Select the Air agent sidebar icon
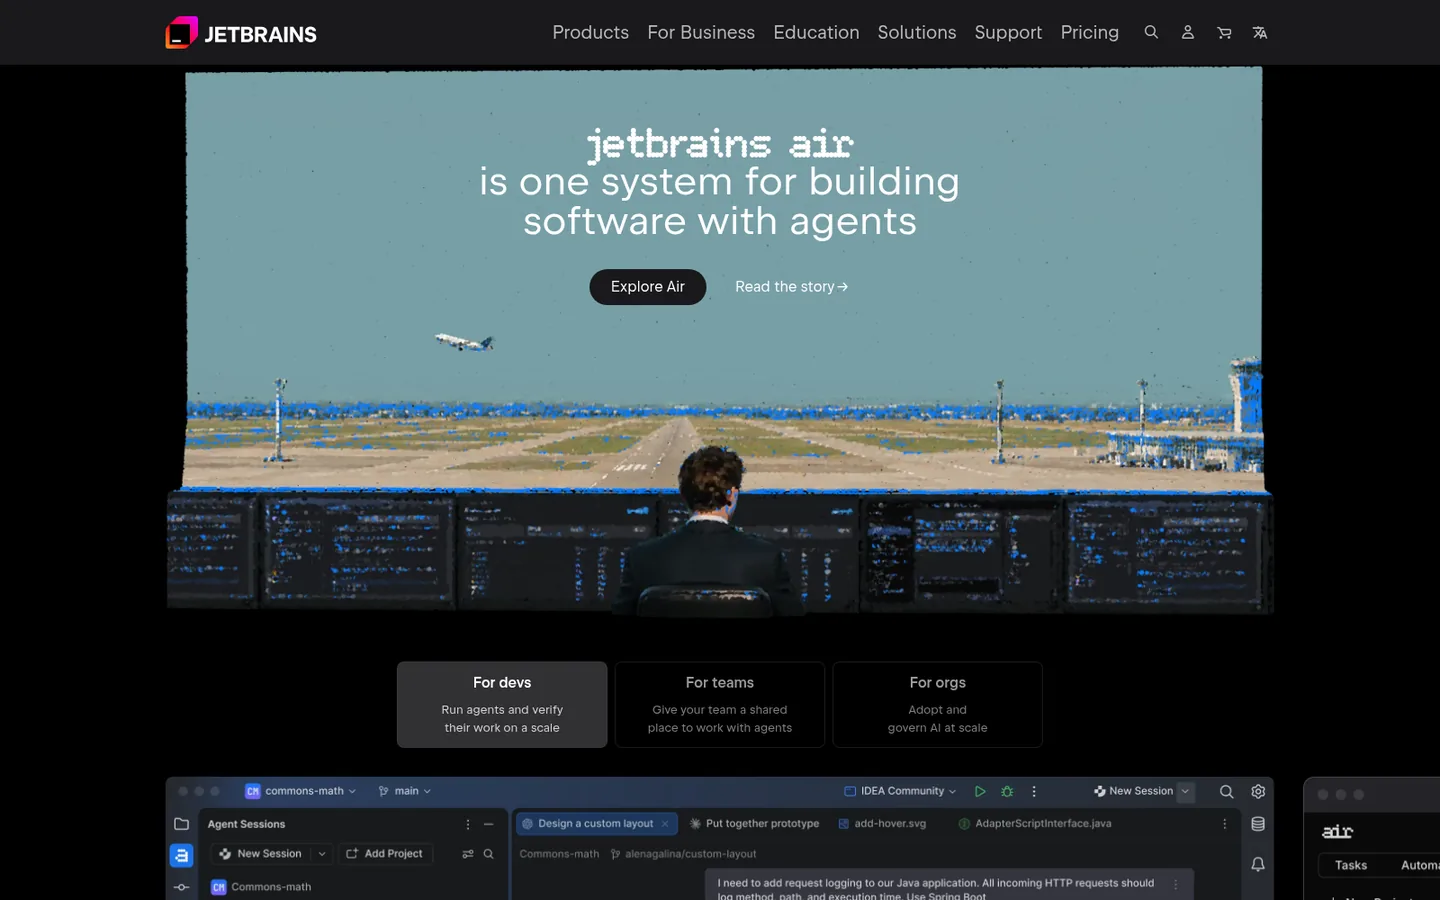 pos(181,855)
